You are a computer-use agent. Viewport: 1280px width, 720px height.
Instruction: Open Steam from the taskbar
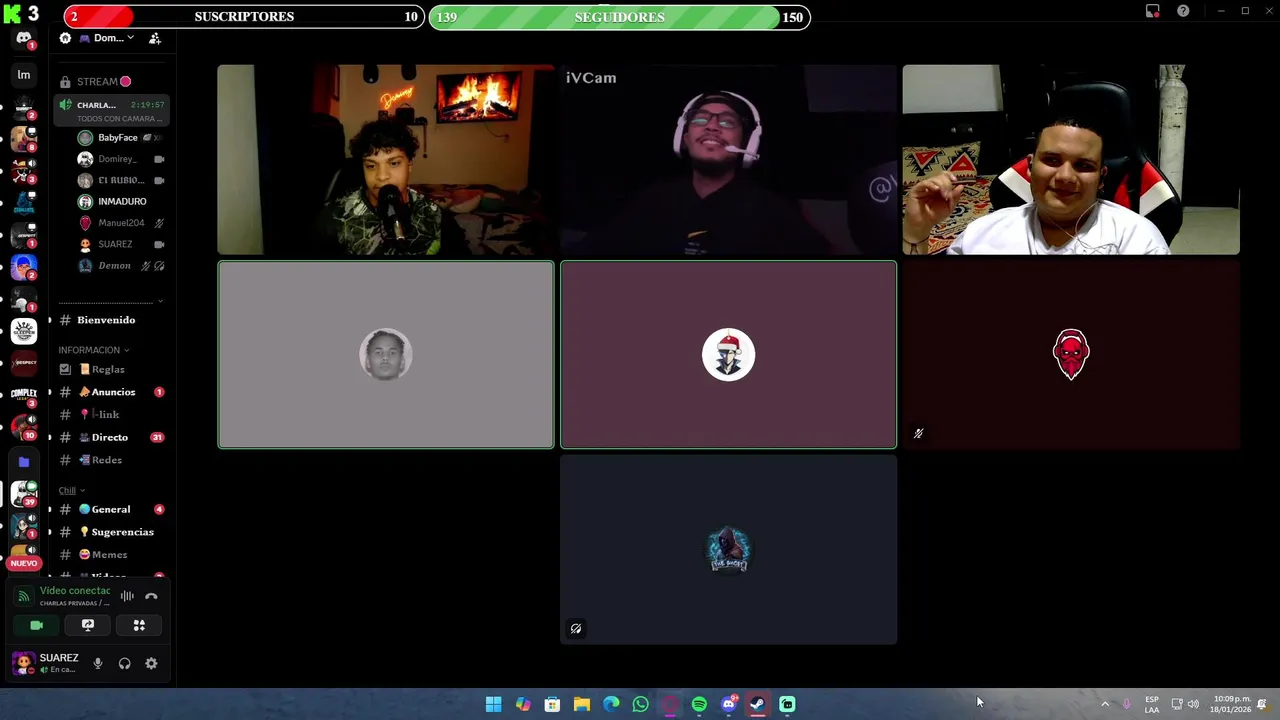coord(758,704)
